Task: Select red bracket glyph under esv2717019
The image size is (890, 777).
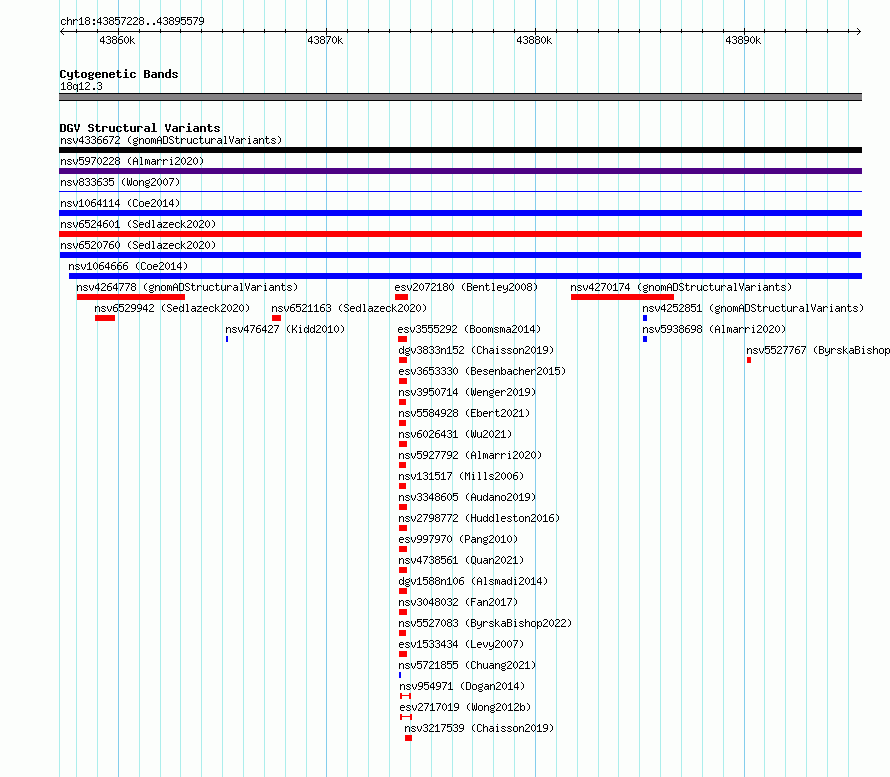Action: [406, 717]
